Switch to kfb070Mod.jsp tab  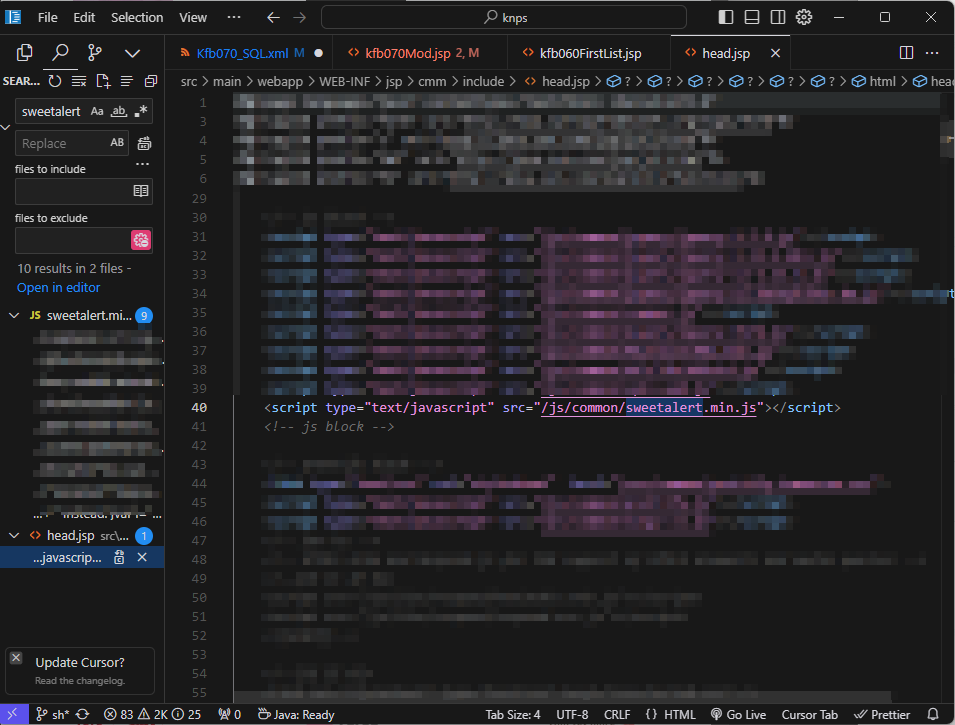click(x=420, y=53)
